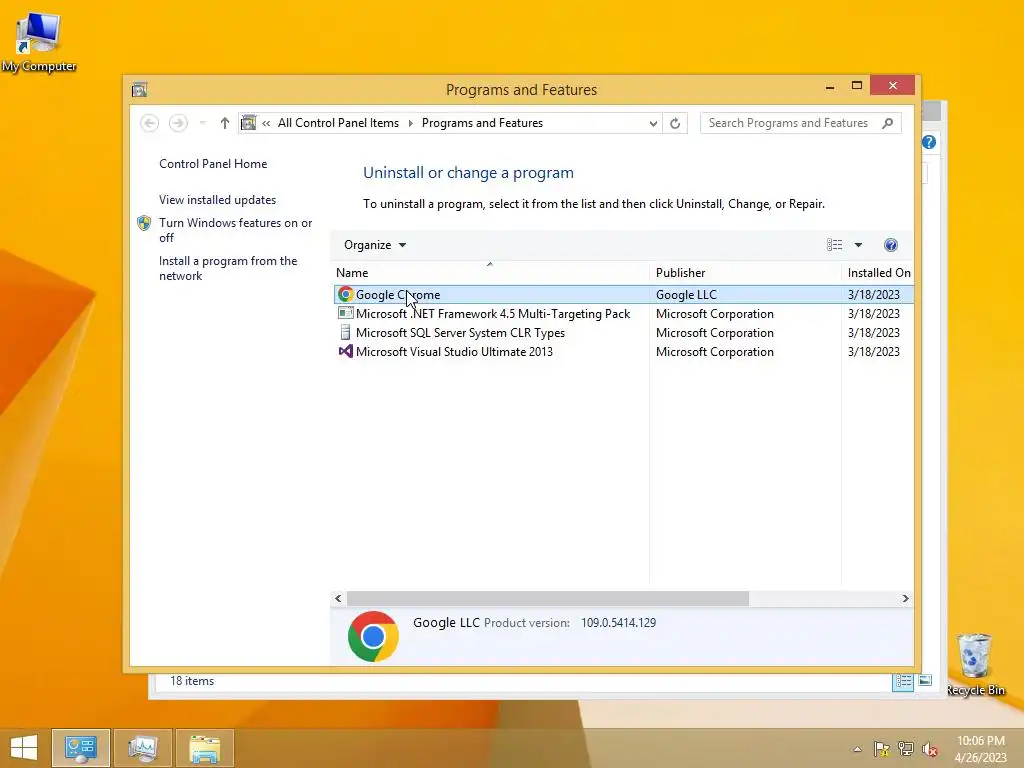The image size is (1024, 768).
Task: Click Google LLC publisher cell
Action: point(686,295)
